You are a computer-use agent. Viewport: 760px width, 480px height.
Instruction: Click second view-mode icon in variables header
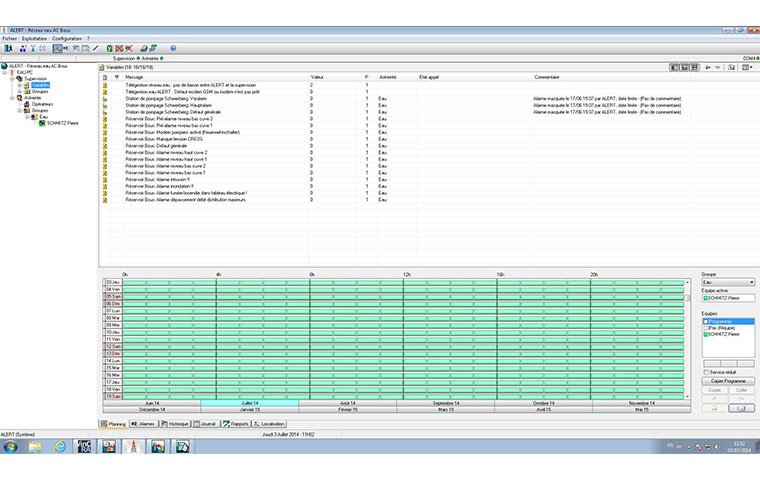pos(684,67)
